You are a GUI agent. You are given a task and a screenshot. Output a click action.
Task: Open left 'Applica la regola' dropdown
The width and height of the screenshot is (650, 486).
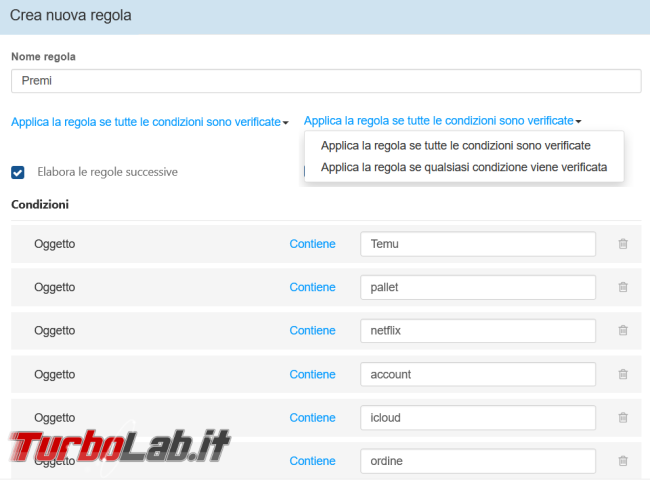(x=150, y=122)
